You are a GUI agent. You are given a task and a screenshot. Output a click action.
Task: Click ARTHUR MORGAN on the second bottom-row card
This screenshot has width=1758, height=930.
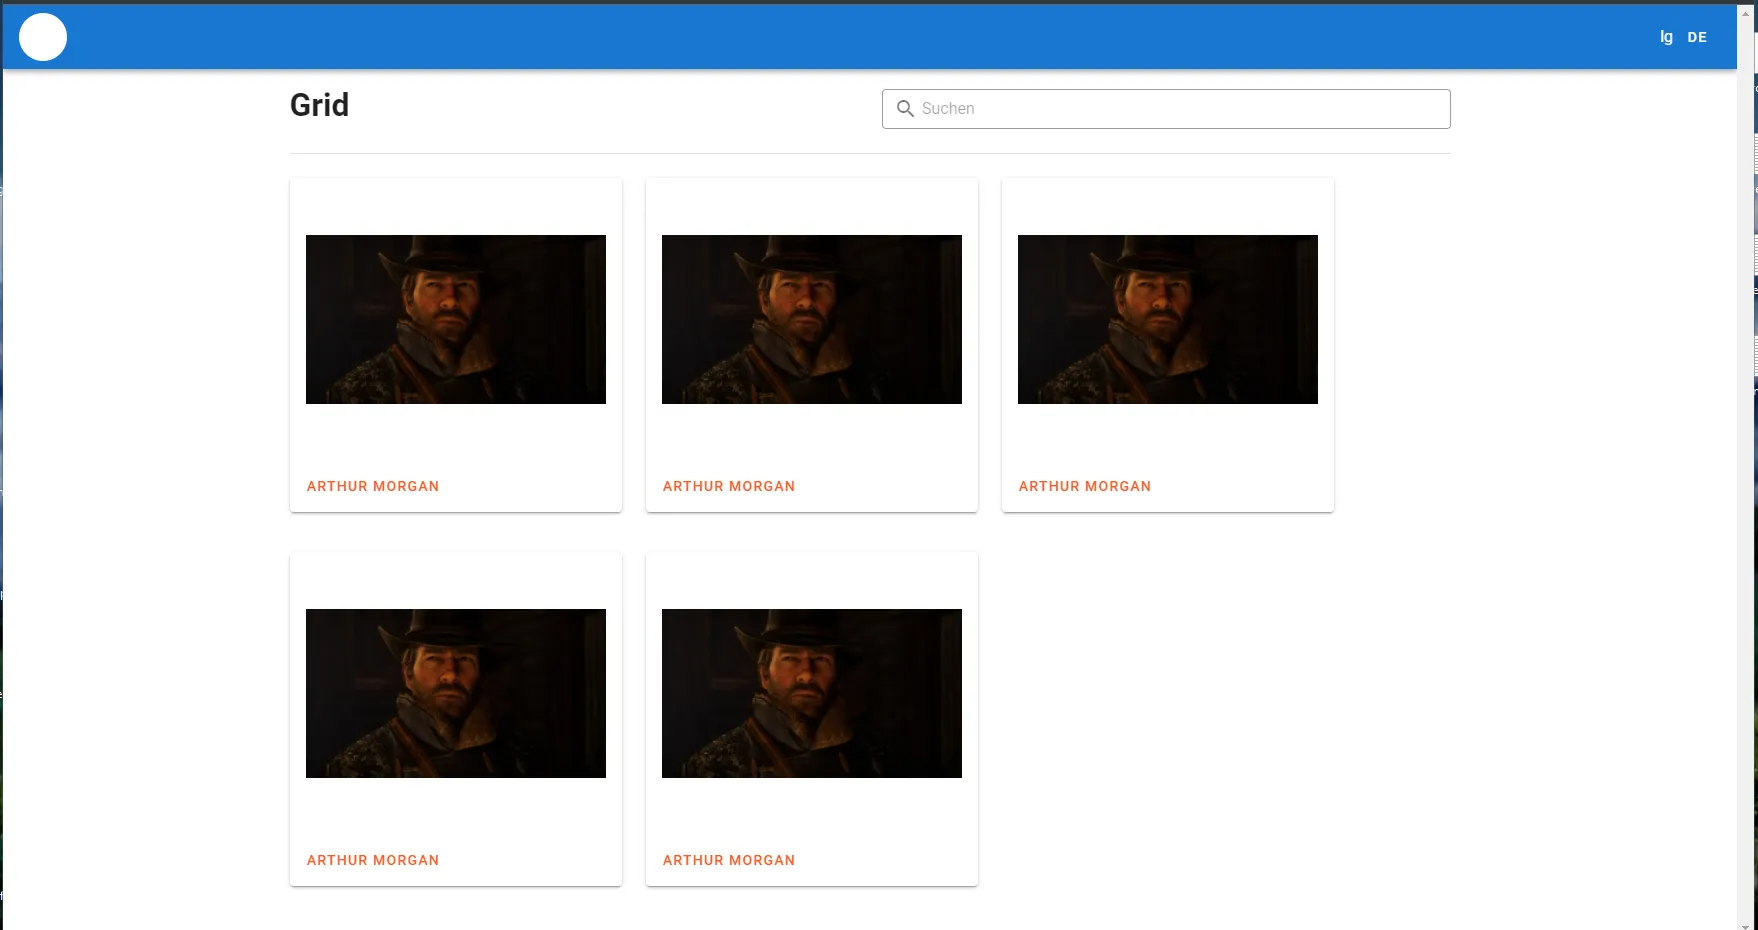(729, 860)
